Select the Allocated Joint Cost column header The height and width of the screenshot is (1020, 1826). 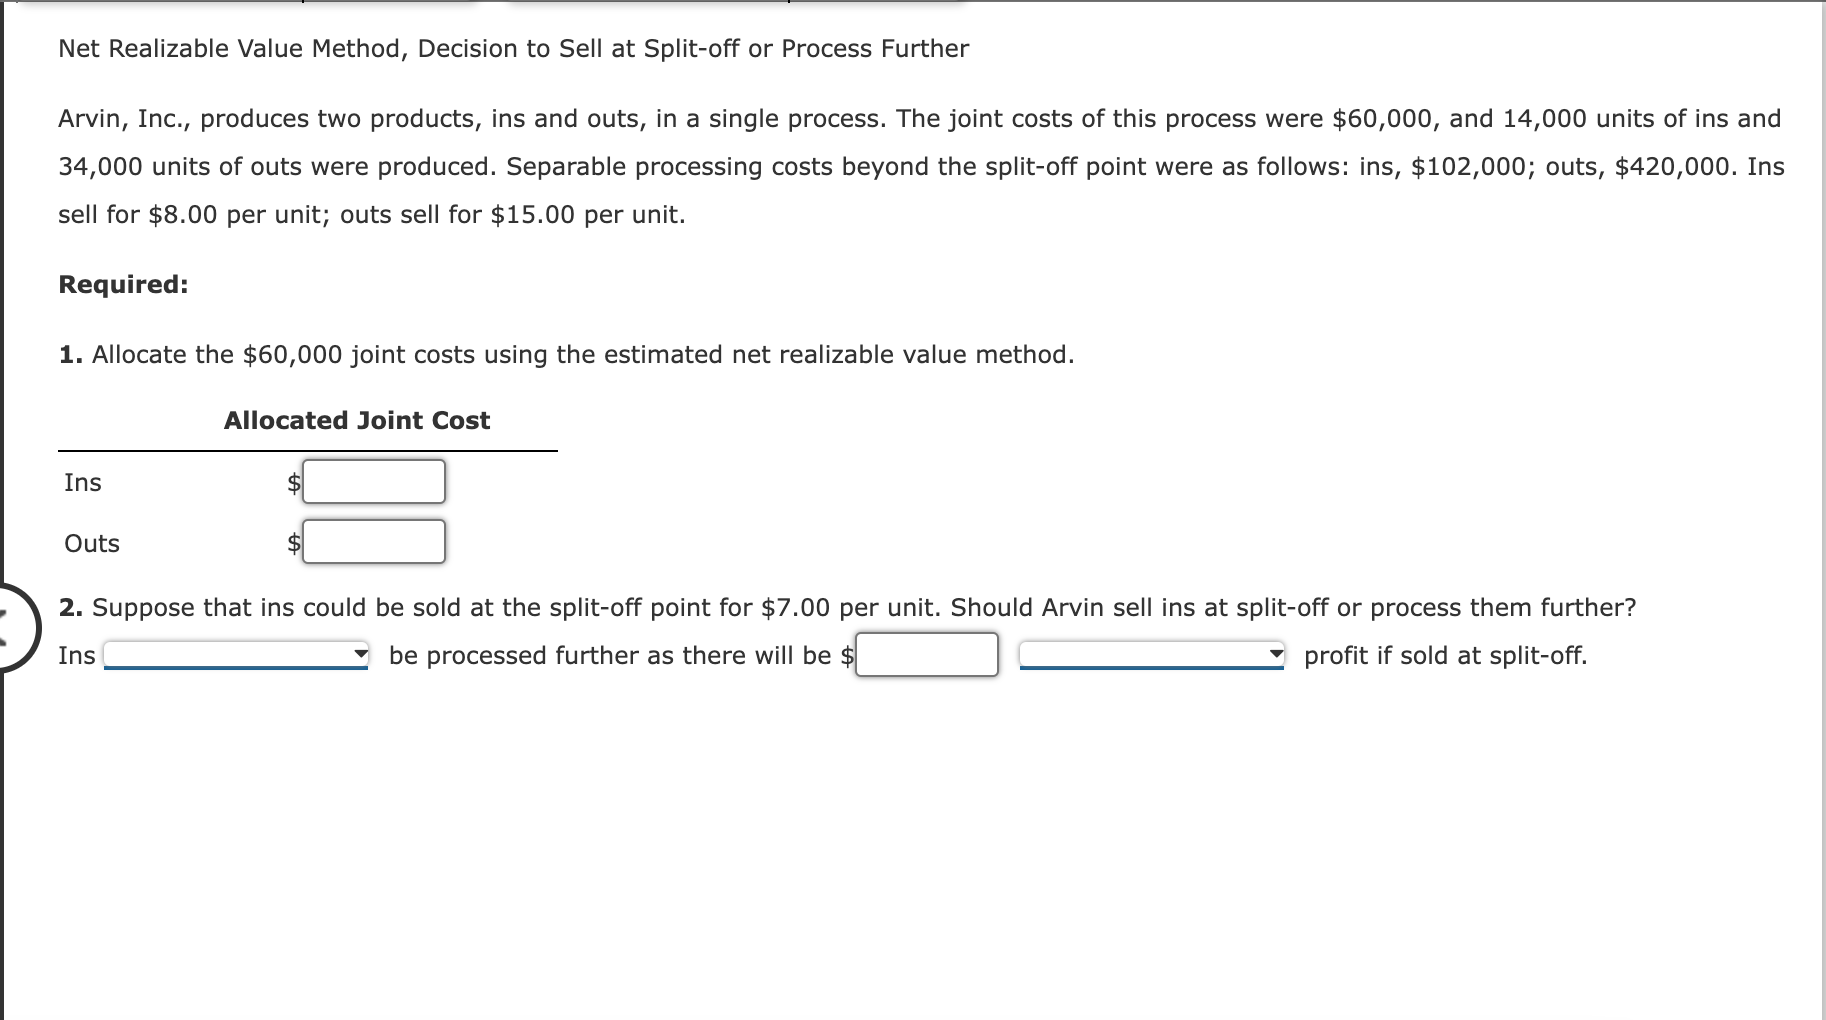[356, 420]
